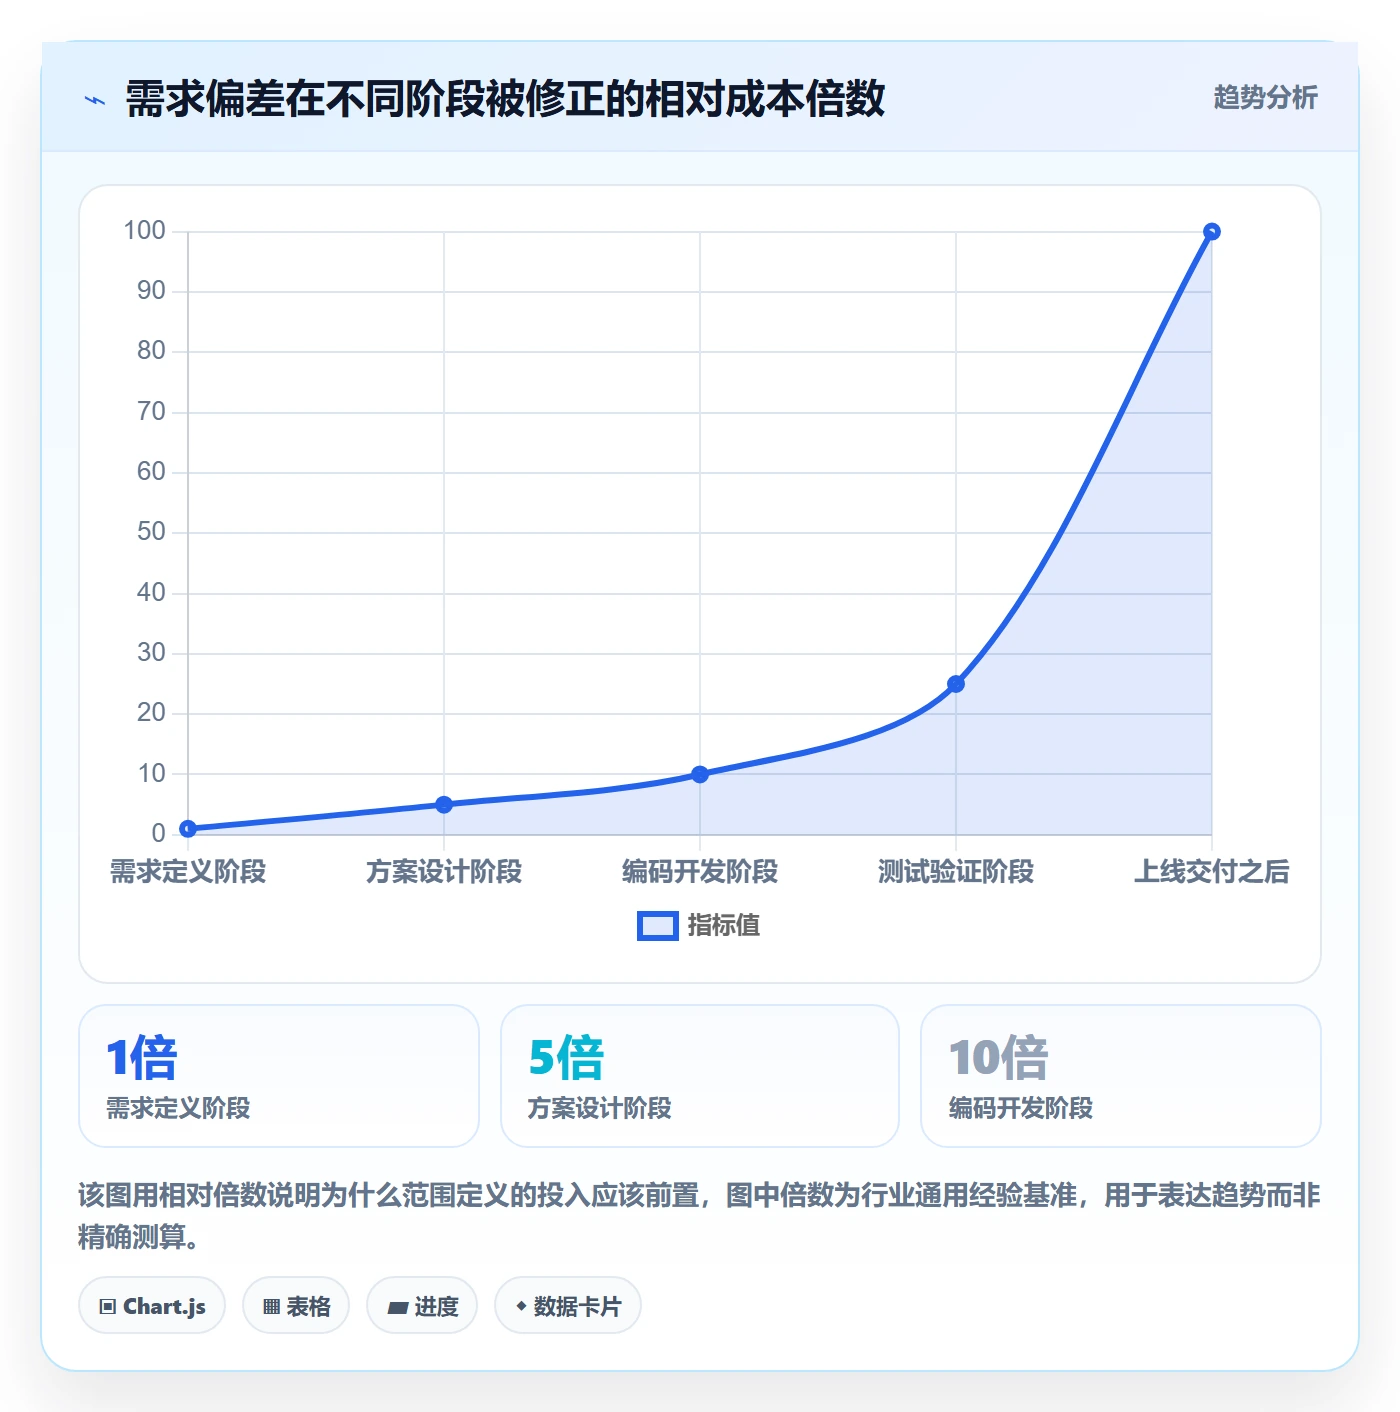Click the 5倍 方案设计阶段 data card

point(700,1076)
